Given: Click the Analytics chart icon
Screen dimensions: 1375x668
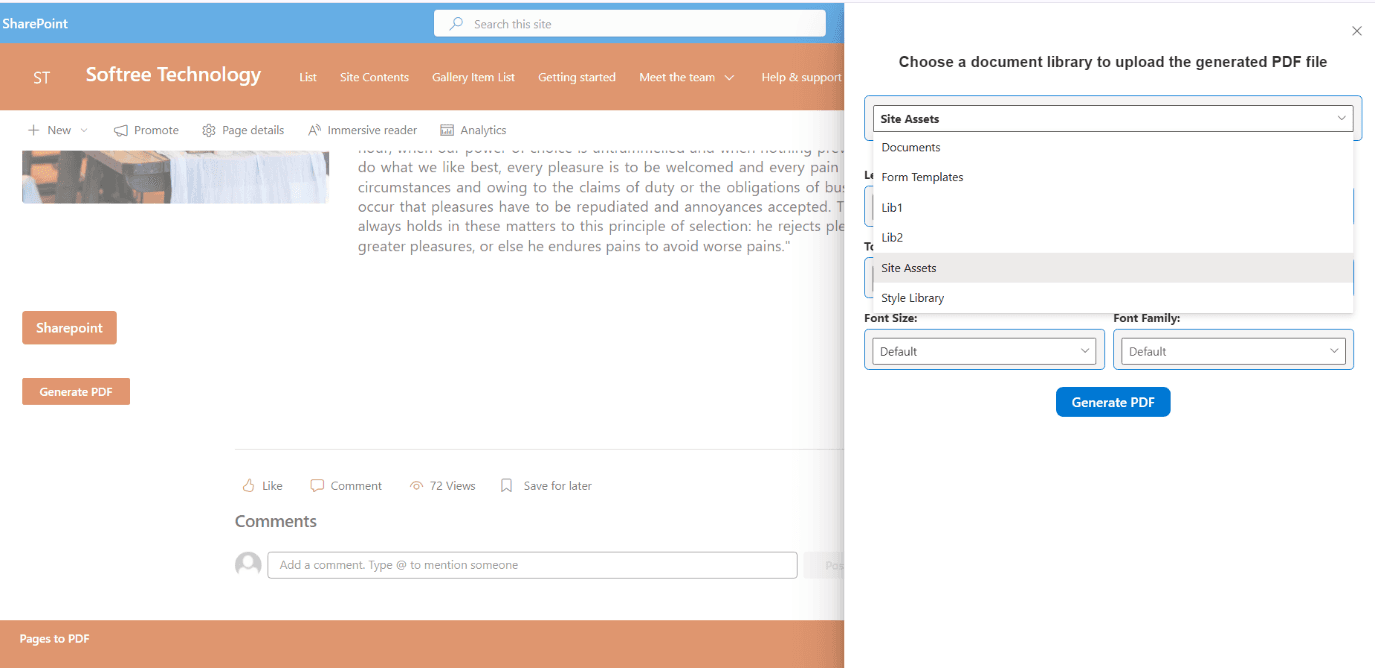Looking at the screenshot, I should [x=447, y=130].
